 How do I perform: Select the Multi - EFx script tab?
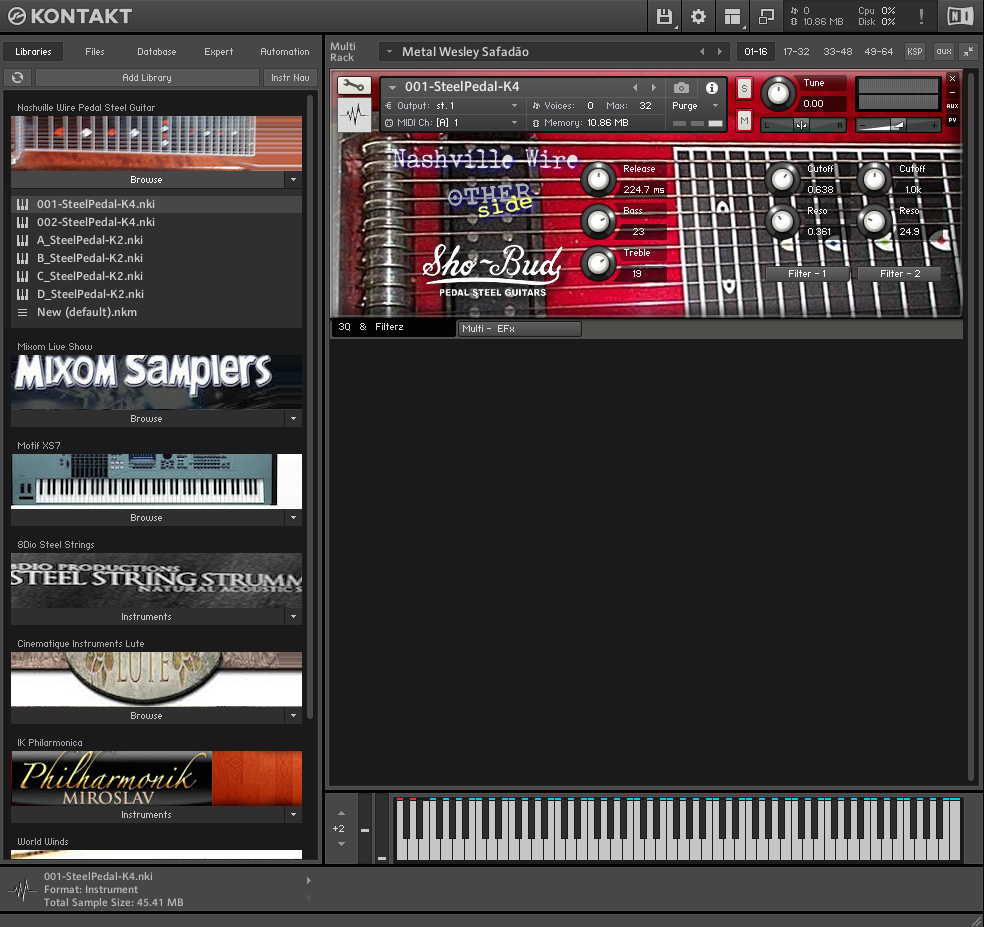coord(520,328)
